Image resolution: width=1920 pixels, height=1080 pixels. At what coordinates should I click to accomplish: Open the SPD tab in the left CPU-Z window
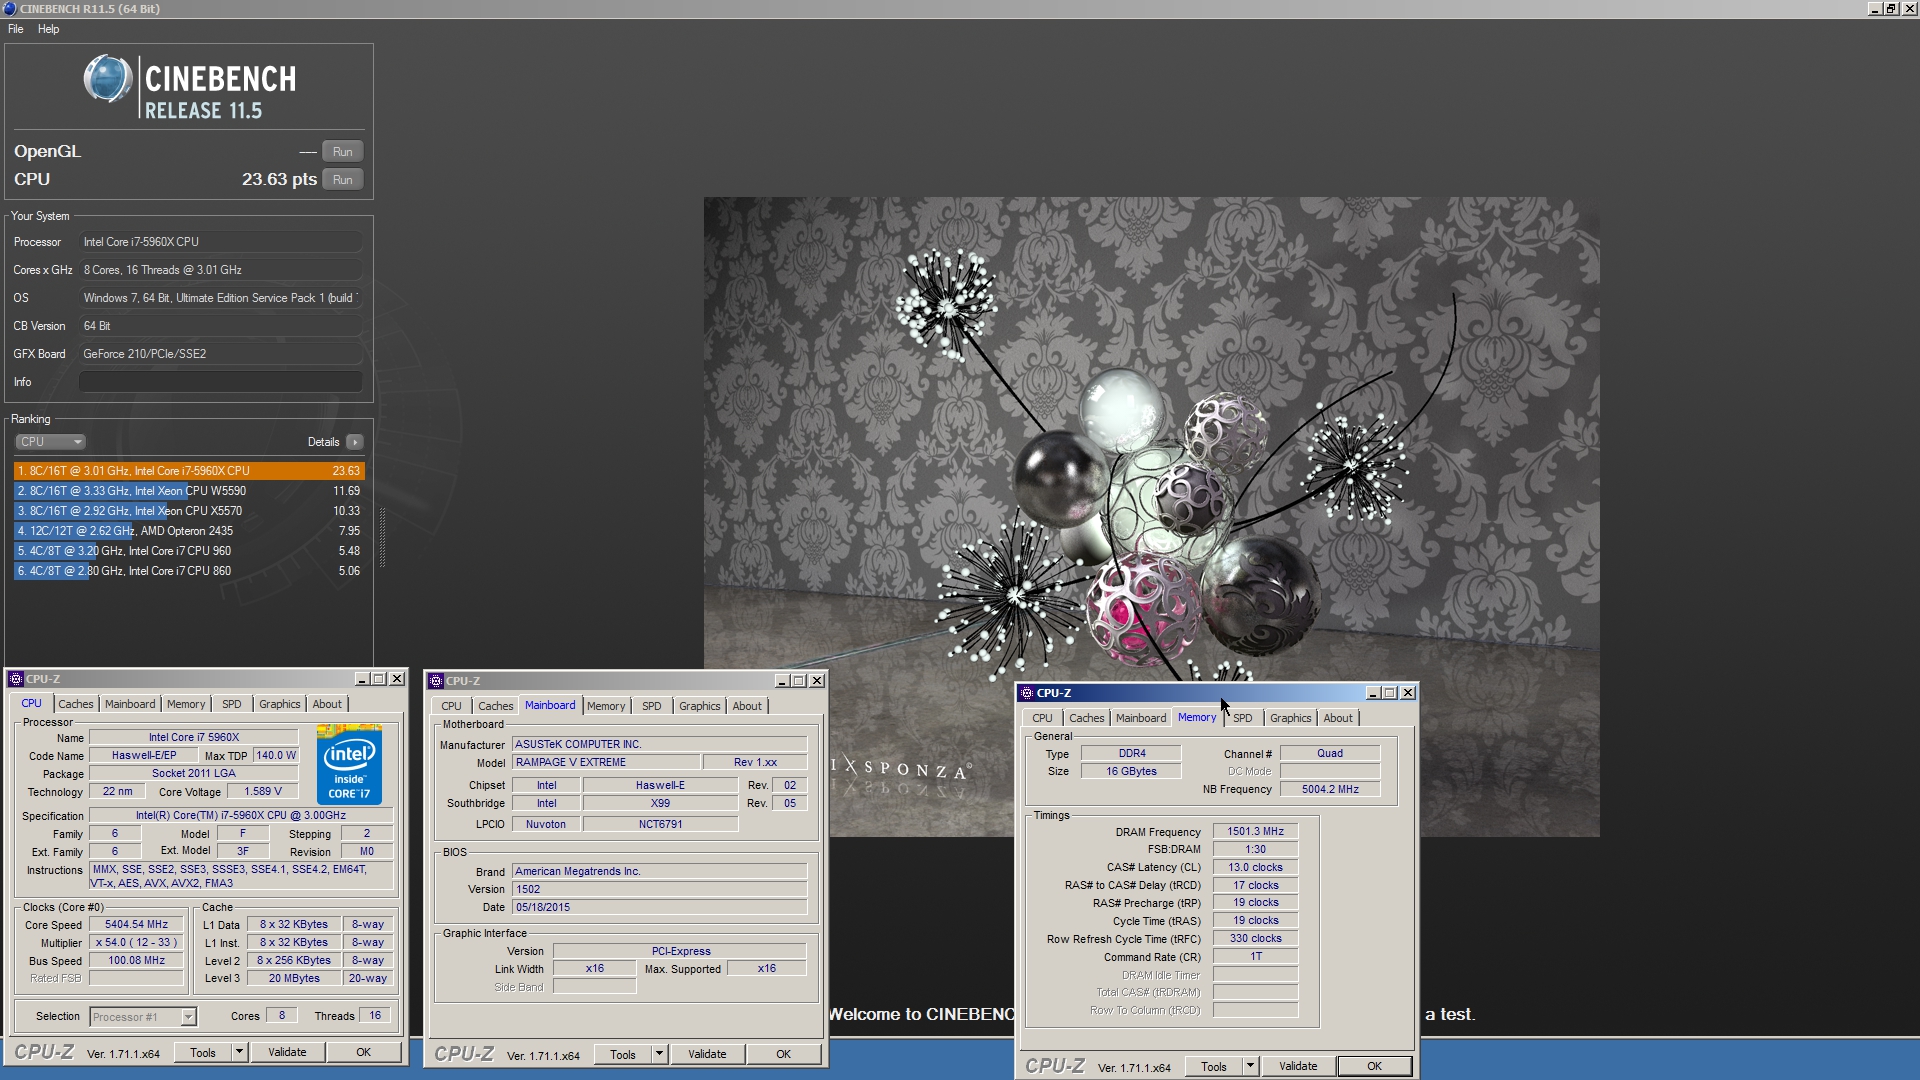[x=232, y=704]
